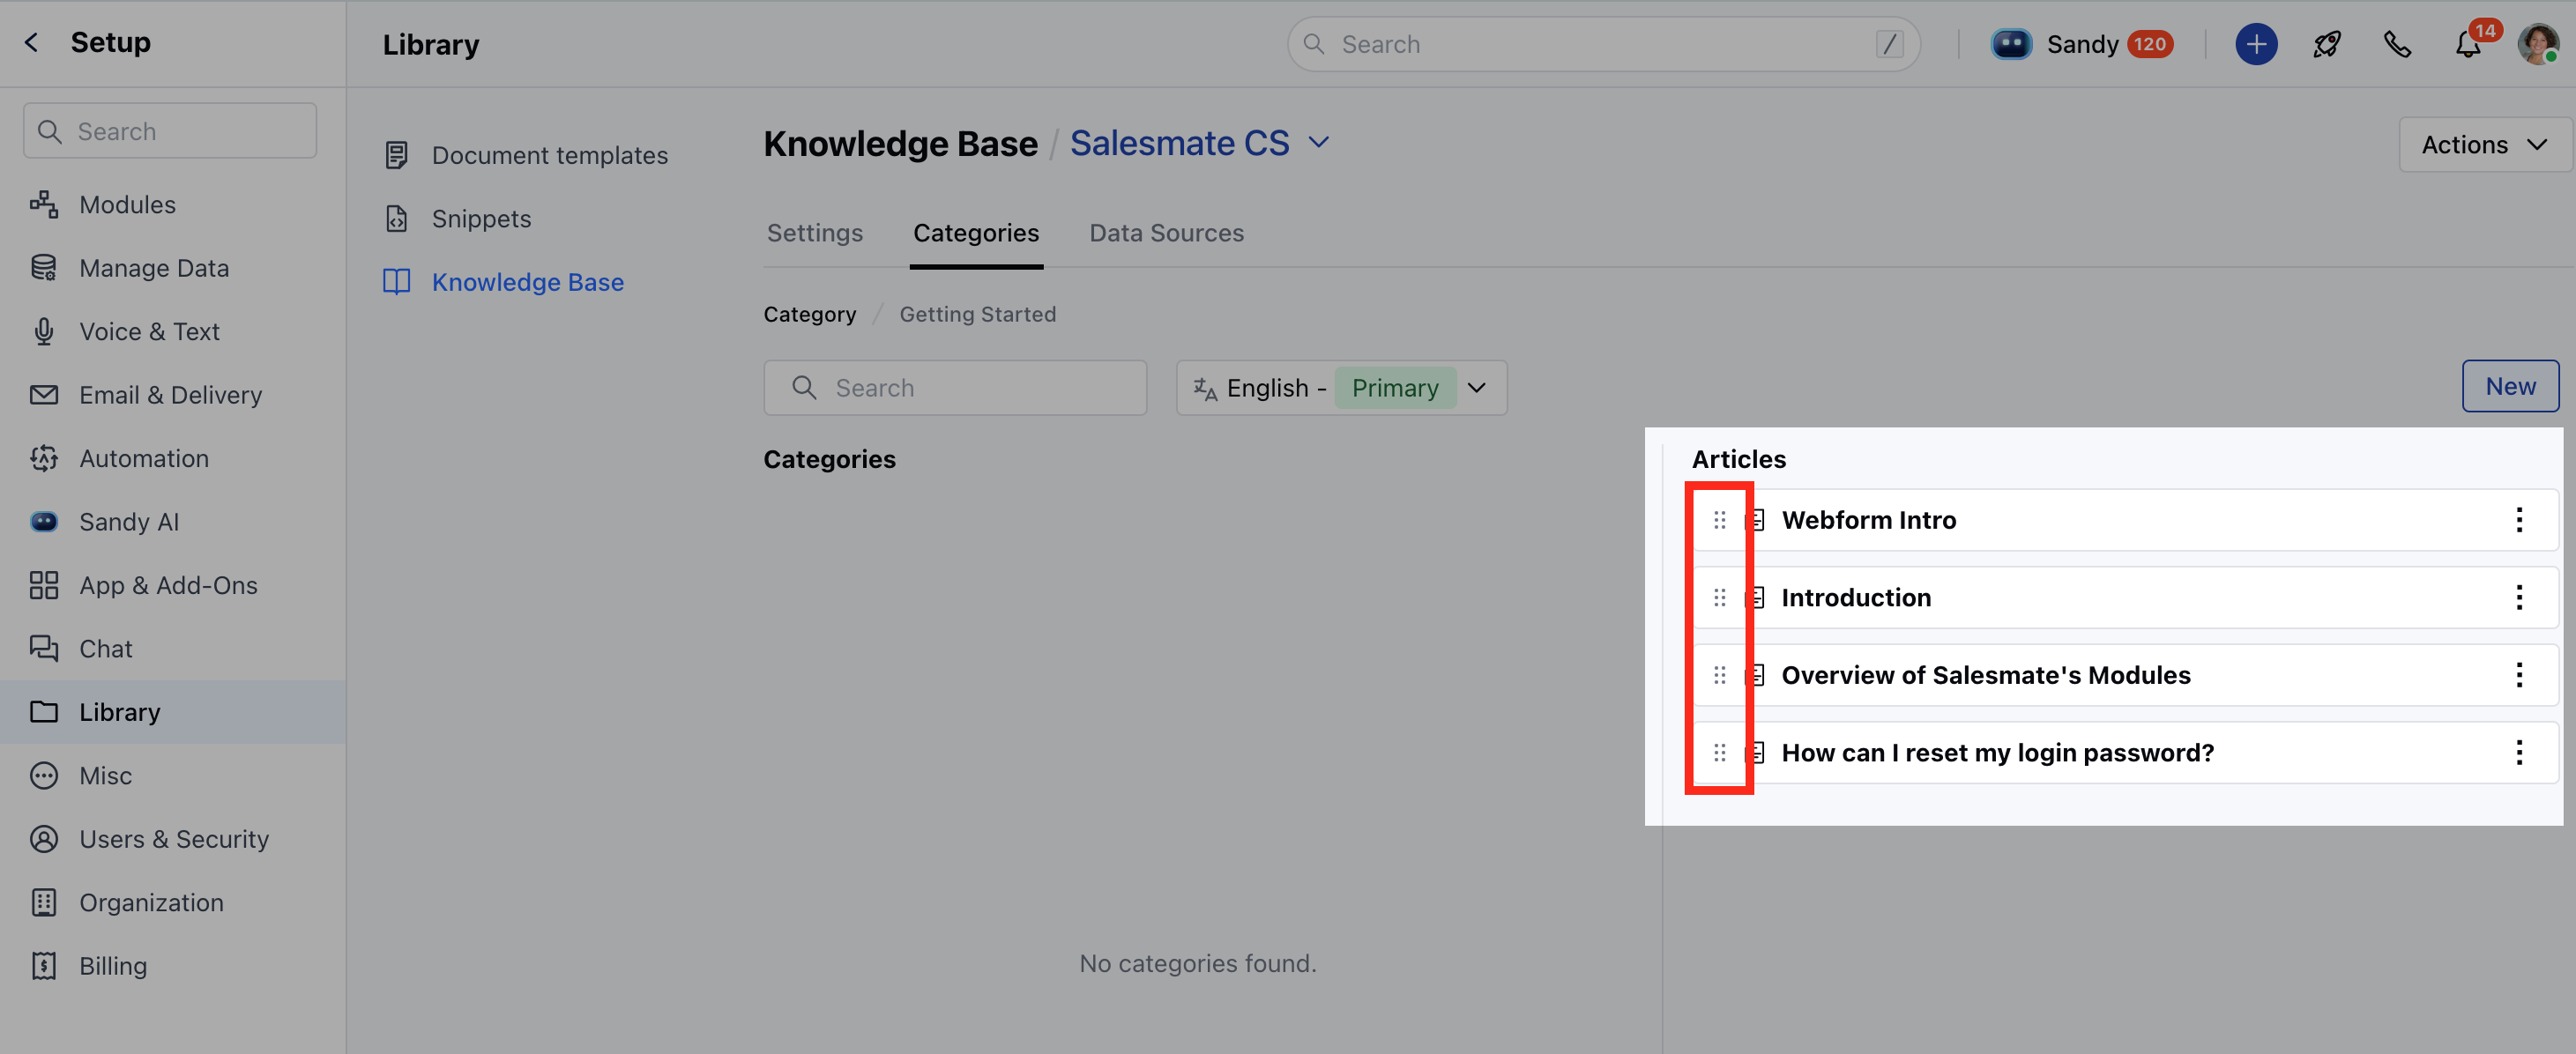
Task: Open user profile avatar
Action: [2537, 44]
